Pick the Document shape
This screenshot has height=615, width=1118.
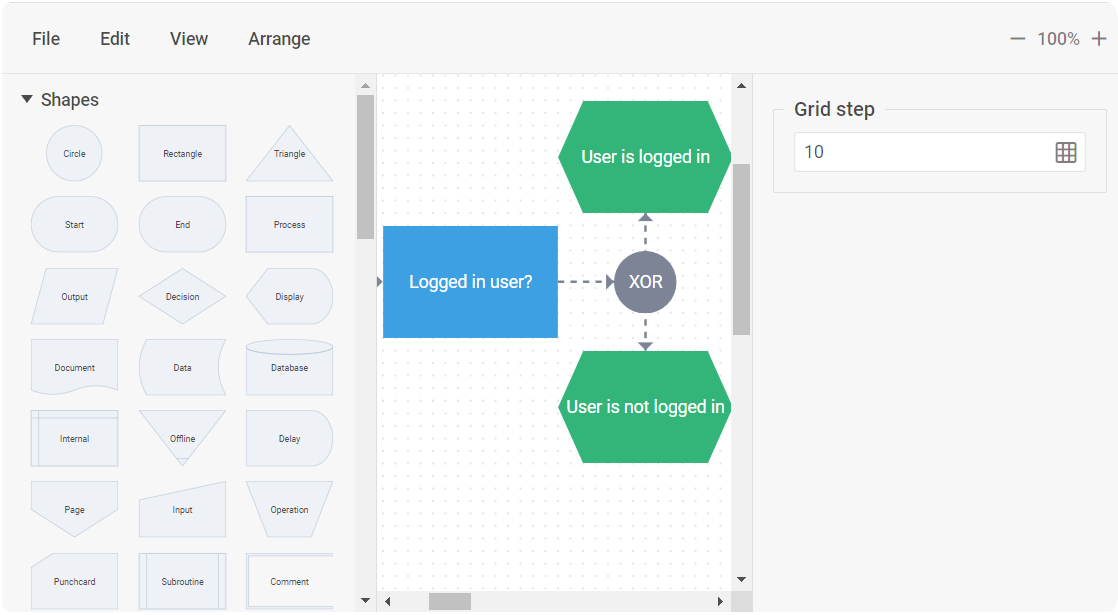[74, 368]
